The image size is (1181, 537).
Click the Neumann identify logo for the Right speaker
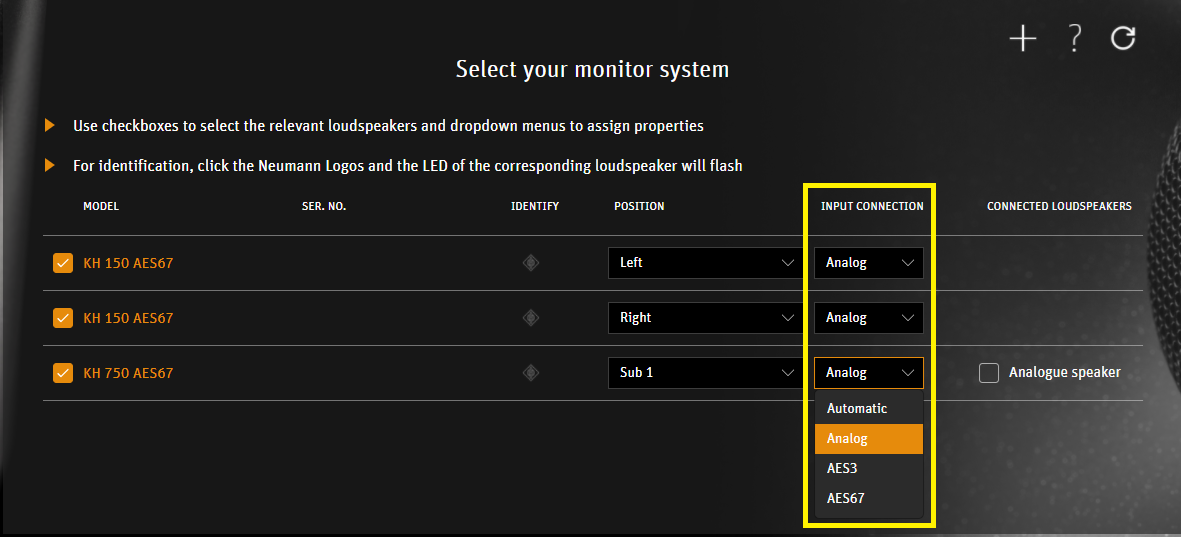(x=531, y=318)
